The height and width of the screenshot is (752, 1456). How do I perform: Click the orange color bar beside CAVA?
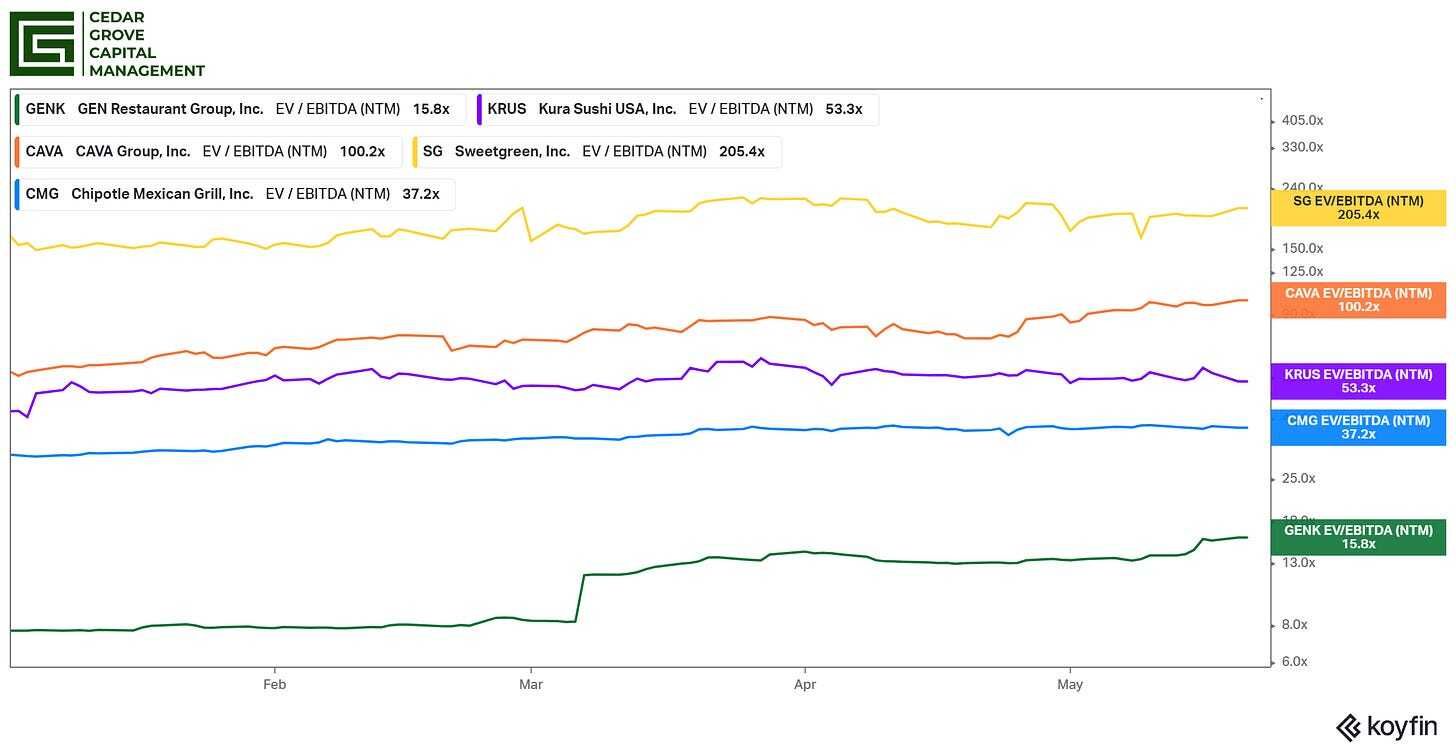[x=18, y=152]
